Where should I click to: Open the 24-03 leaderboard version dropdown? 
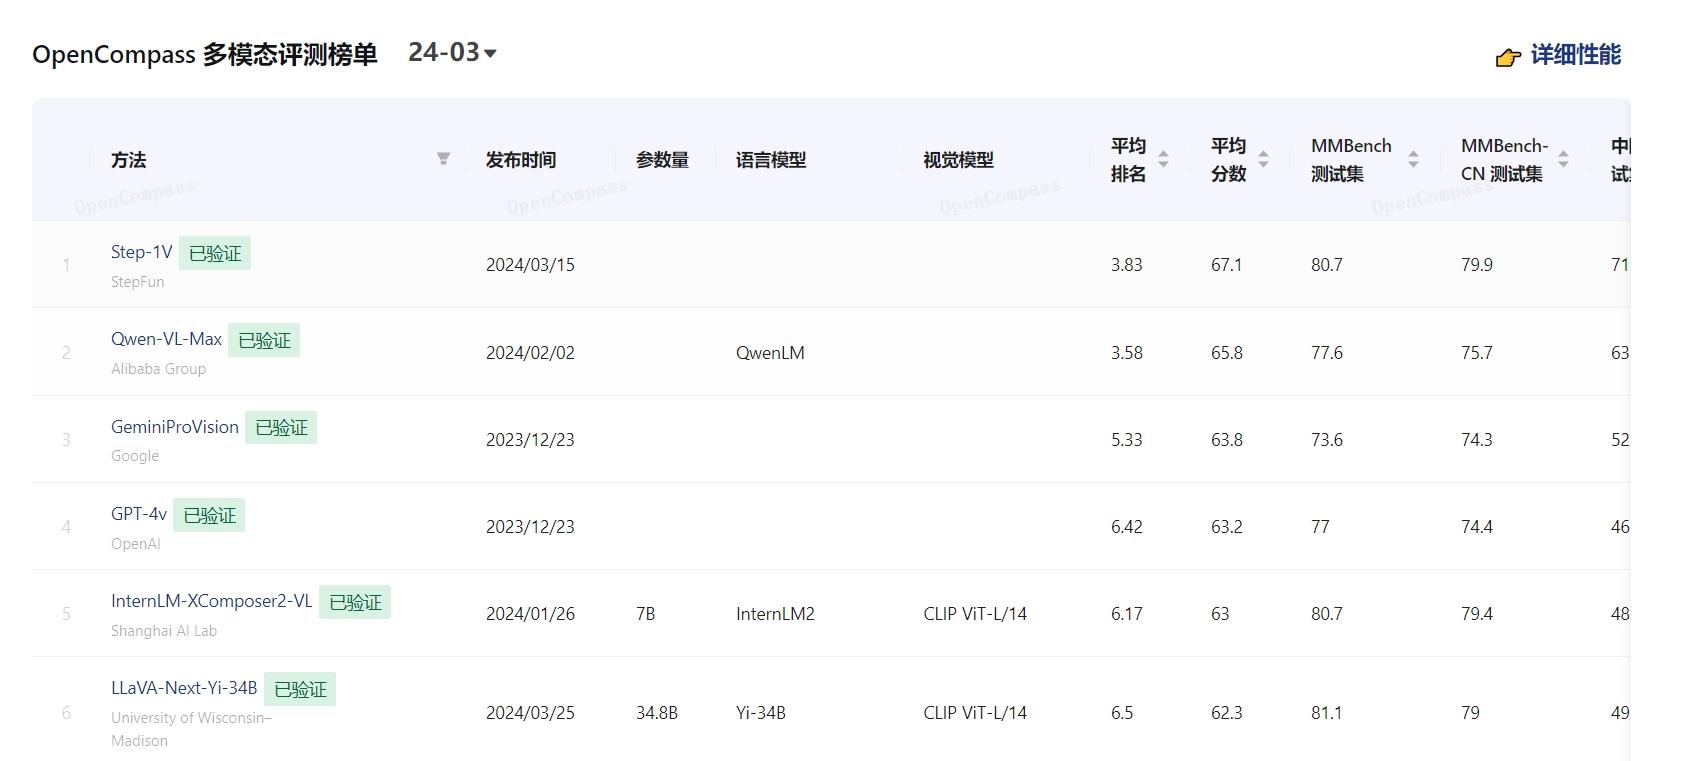pyautogui.click(x=452, y=53)
